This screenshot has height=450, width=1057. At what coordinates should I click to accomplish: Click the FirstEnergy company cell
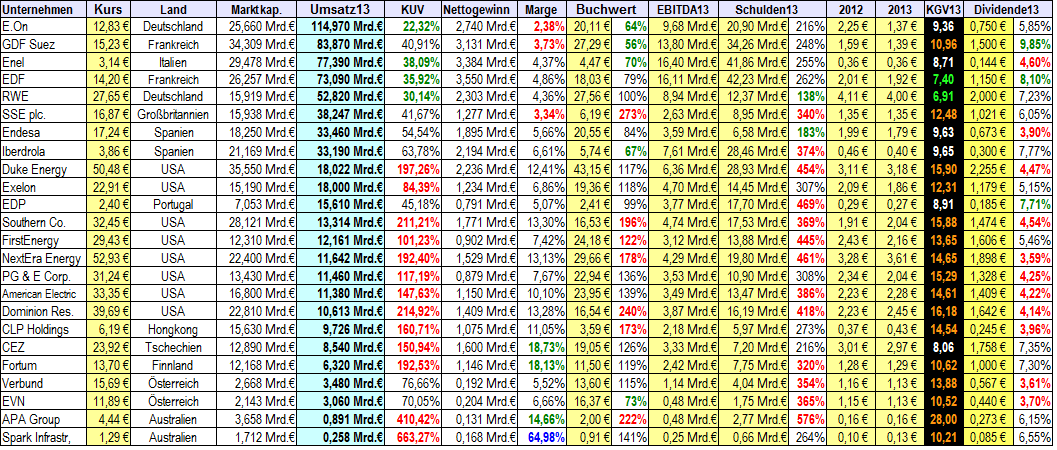44,238
